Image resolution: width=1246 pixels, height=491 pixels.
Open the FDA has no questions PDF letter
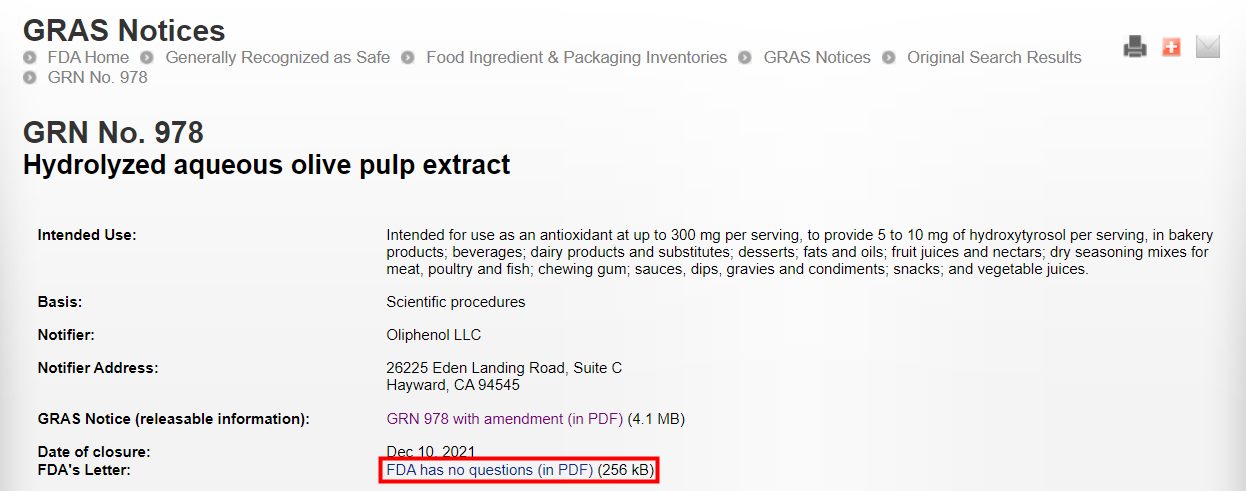[x=490, y=470]
